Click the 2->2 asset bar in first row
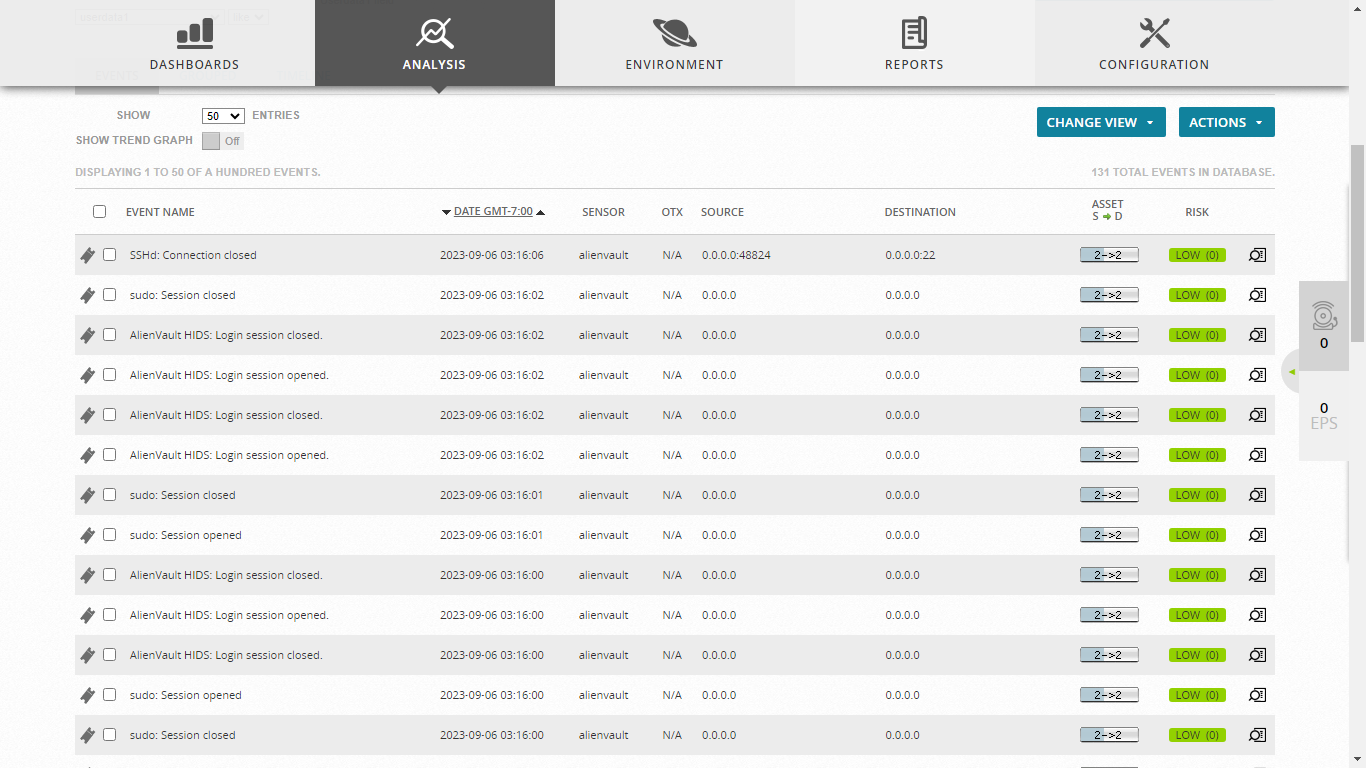Viewport: 1366px width, 768px height. point(1109,255)
